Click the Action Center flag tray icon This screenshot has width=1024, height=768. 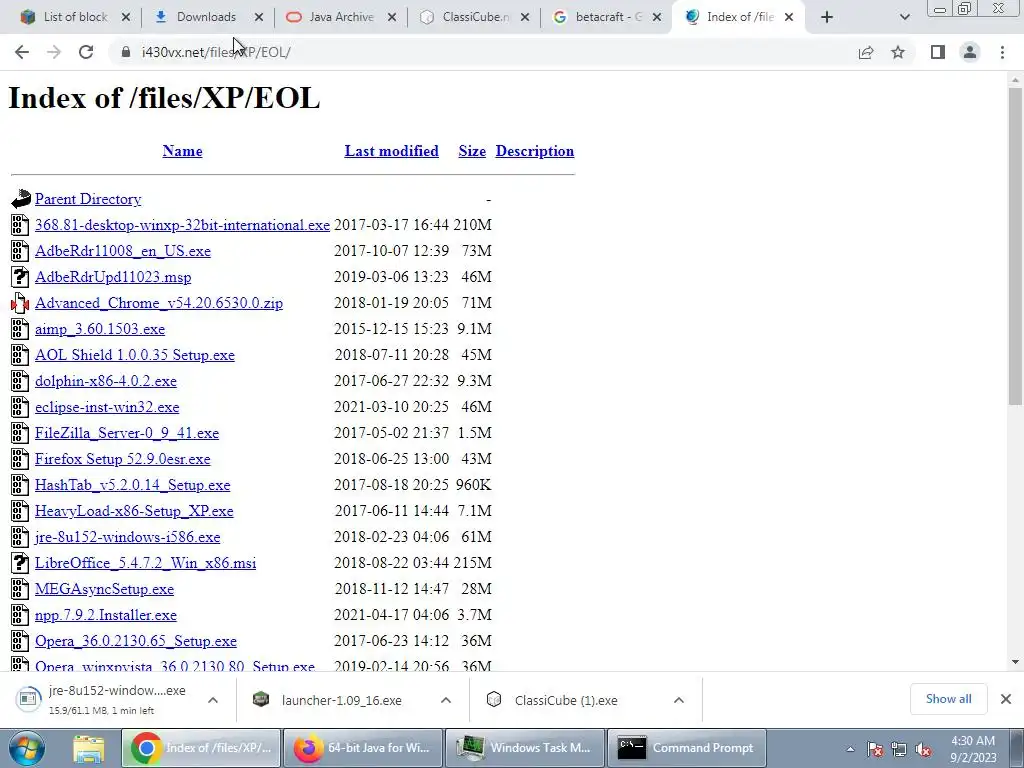pyautogui.click(x=875, y=750)
